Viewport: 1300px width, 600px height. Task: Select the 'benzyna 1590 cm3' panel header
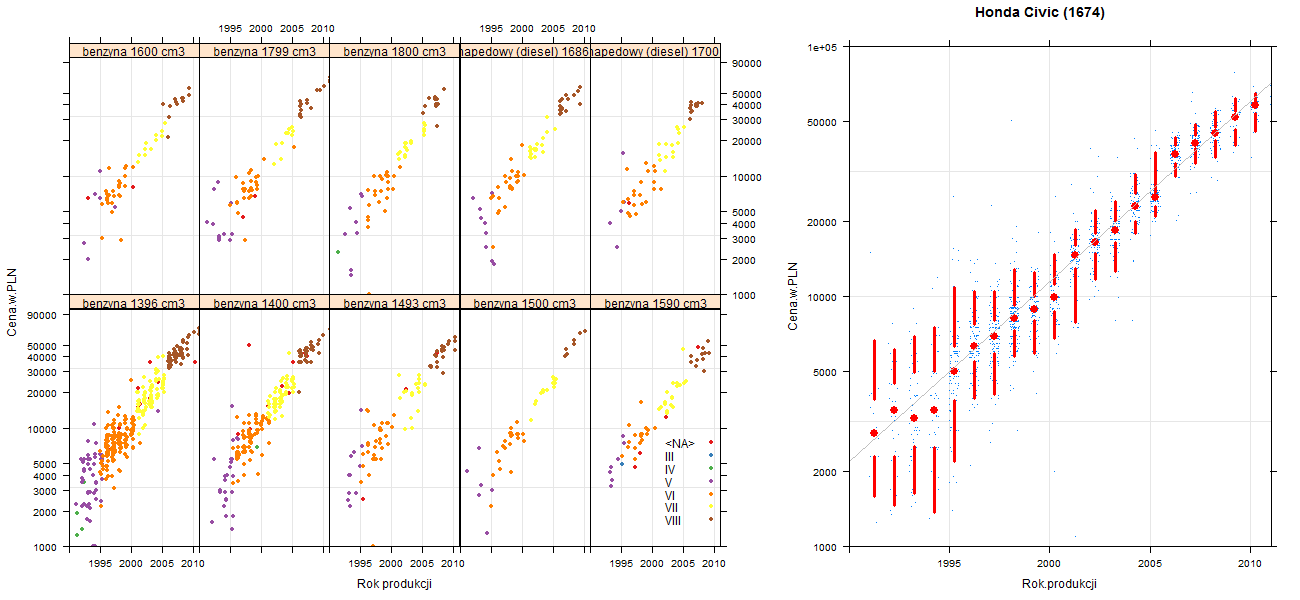point(655,303)
